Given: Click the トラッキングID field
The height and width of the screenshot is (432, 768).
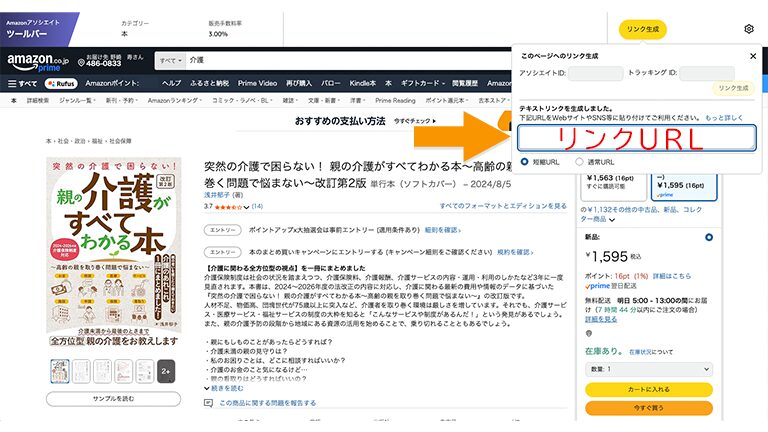Looking at the screenshot, I should (x=707, y=73).
